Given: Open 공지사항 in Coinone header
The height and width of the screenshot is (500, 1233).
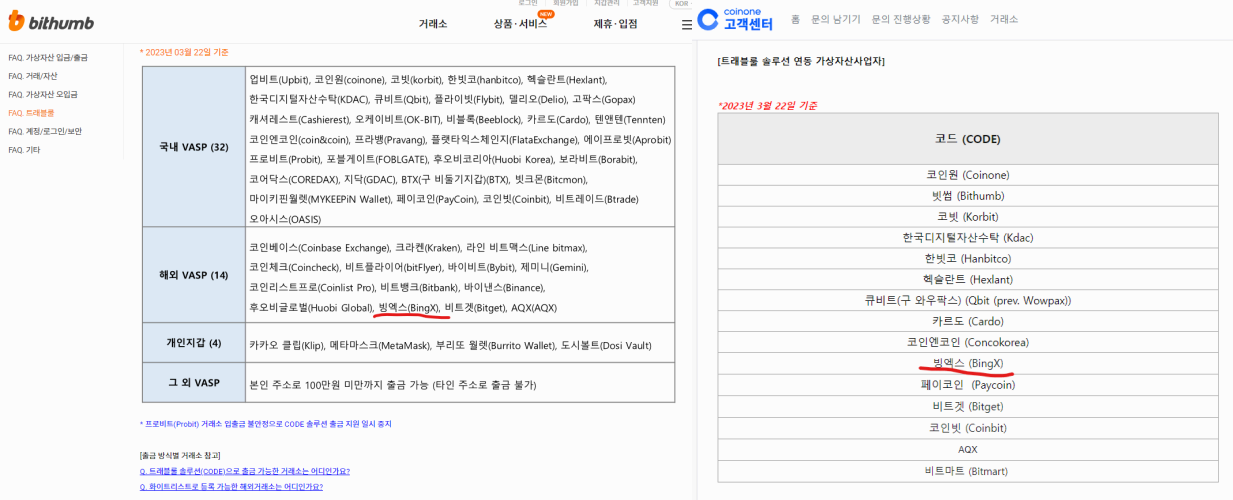Looking at the screenshot, I should [960, 19].
